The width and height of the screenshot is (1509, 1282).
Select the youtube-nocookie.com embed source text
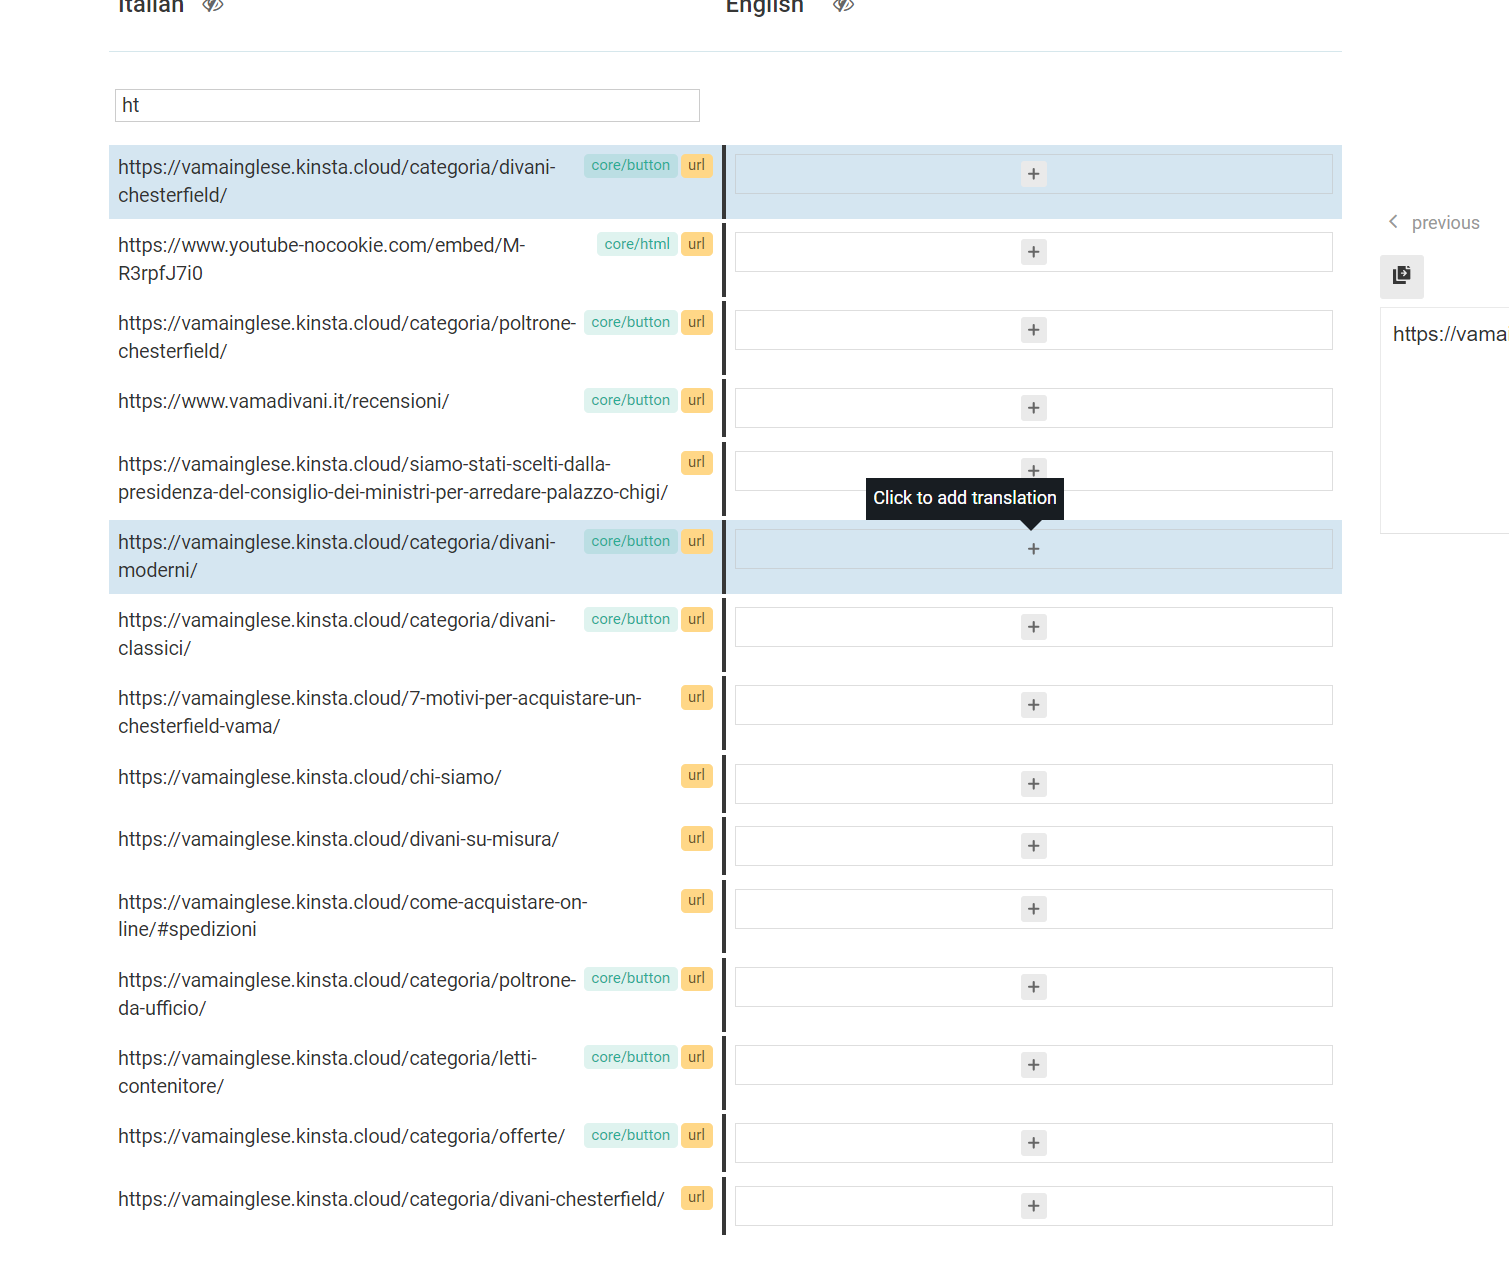pyautogui.click(x=321, y=259)
